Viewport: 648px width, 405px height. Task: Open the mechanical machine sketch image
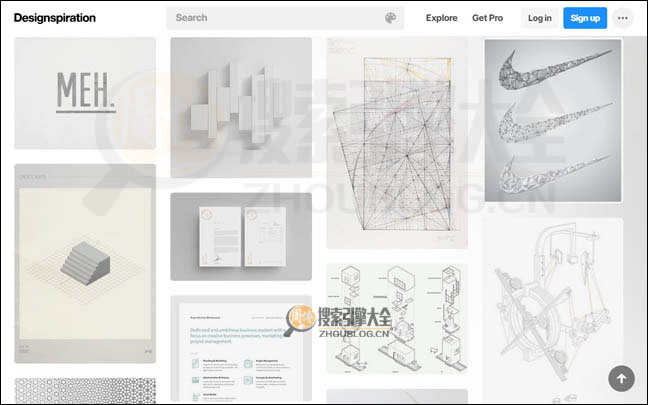click(x=553, y=311)
